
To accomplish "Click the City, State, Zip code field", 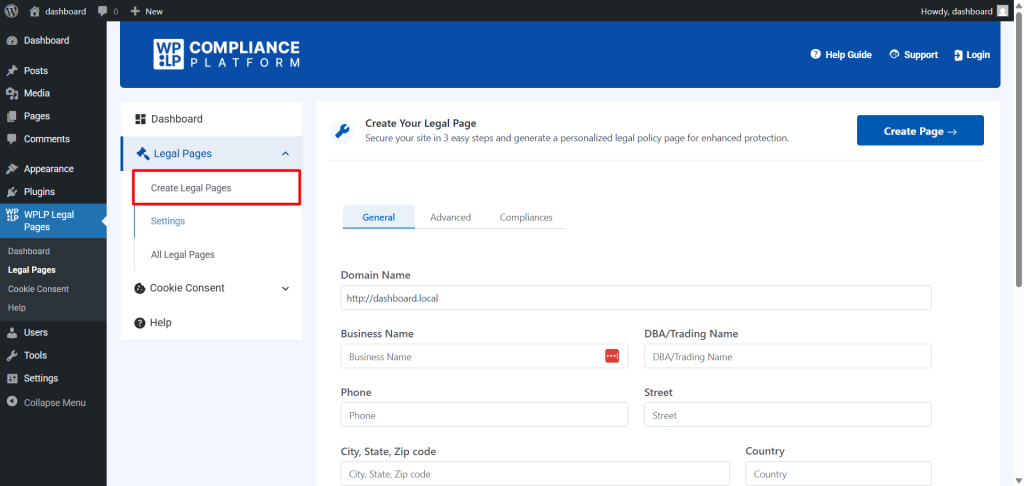I will point(535,474).
